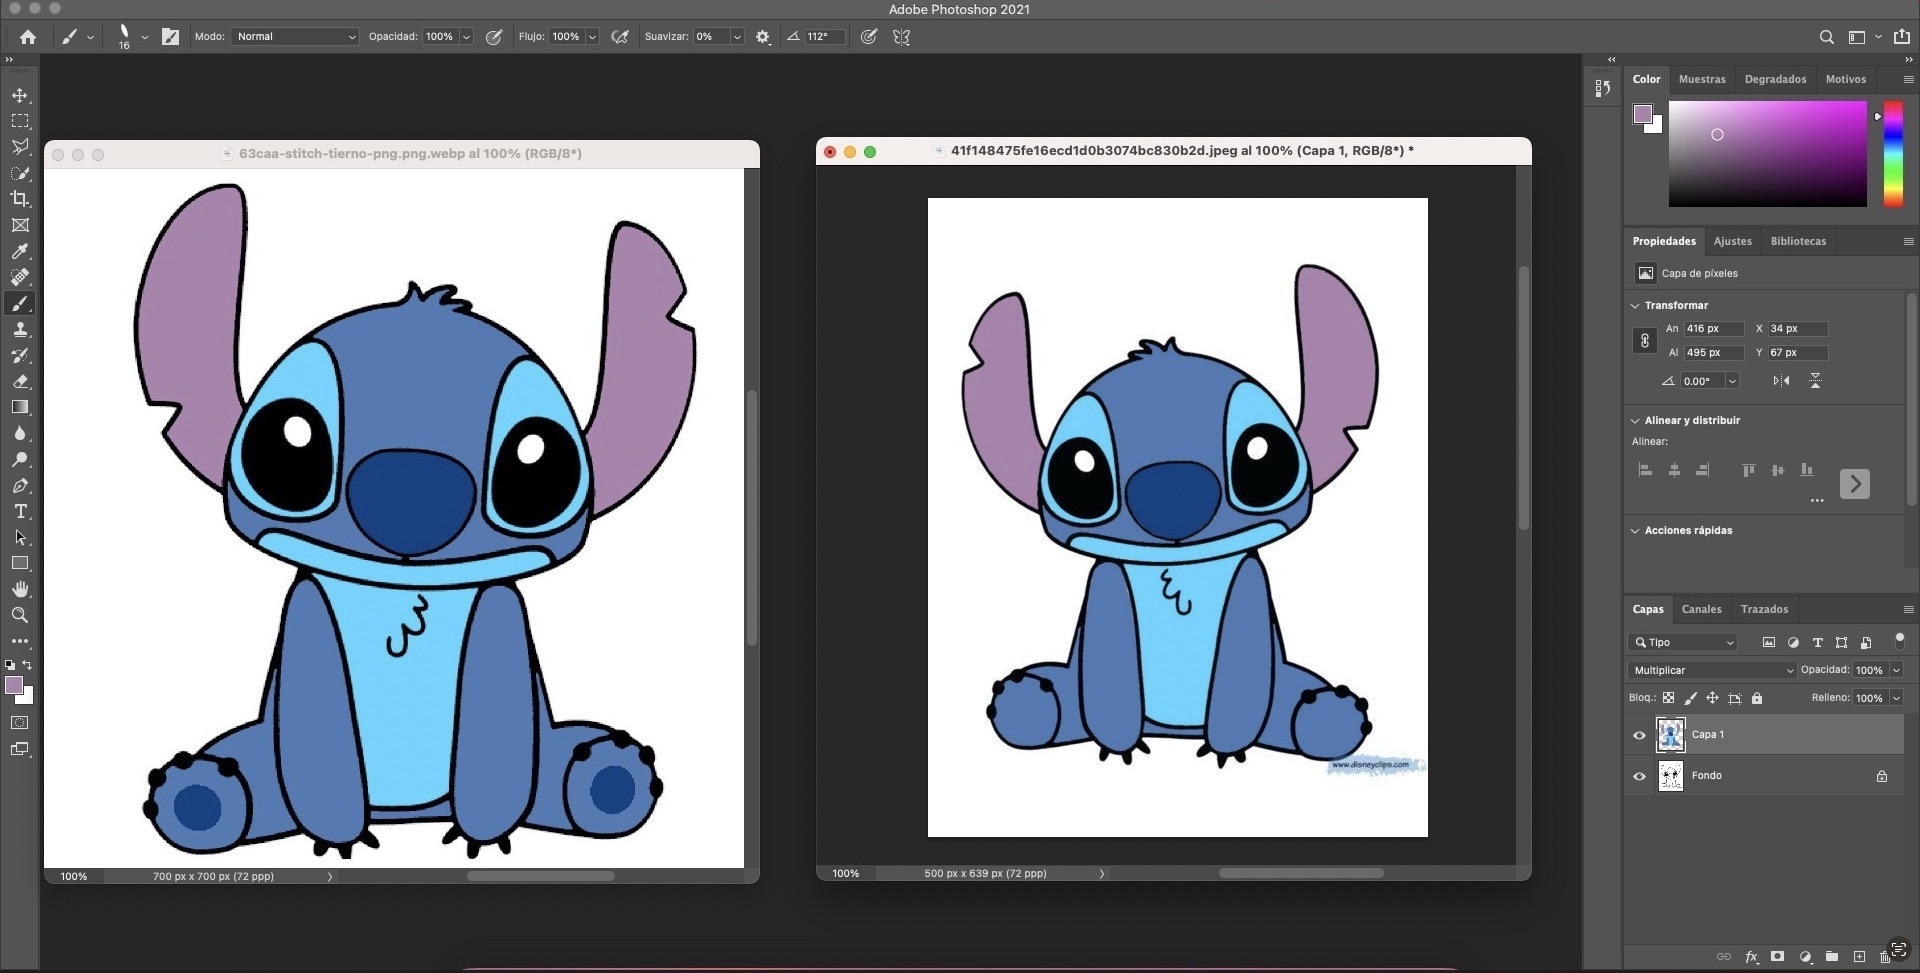Screen dimensions: 1920x973
Task: Select the Pen tool
Action: click(20, 485)
